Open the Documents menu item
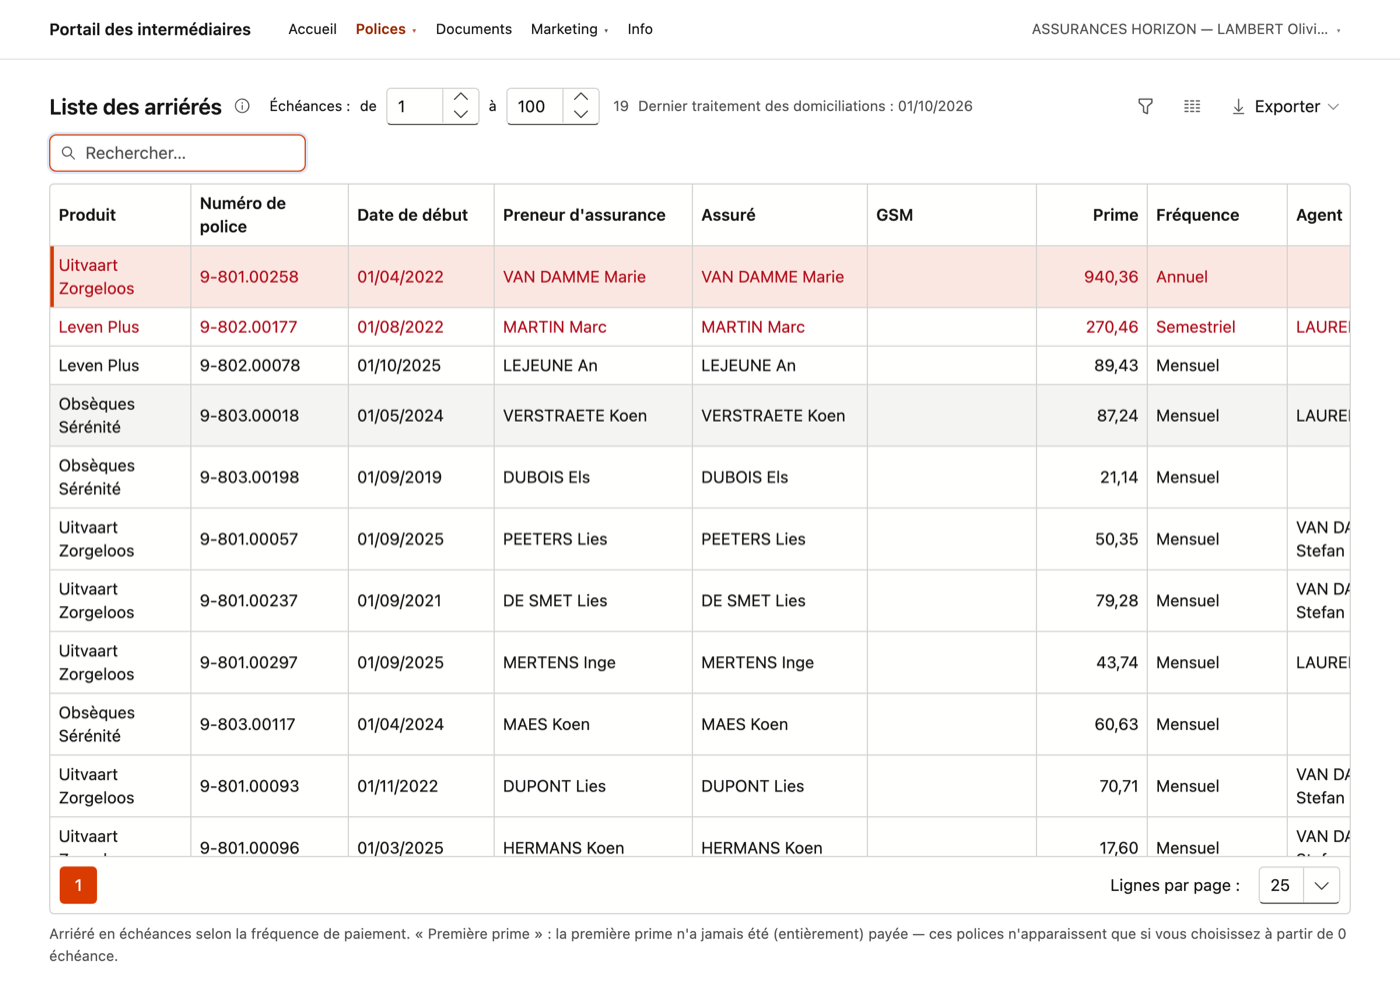1400x995 pixels. 474,29
